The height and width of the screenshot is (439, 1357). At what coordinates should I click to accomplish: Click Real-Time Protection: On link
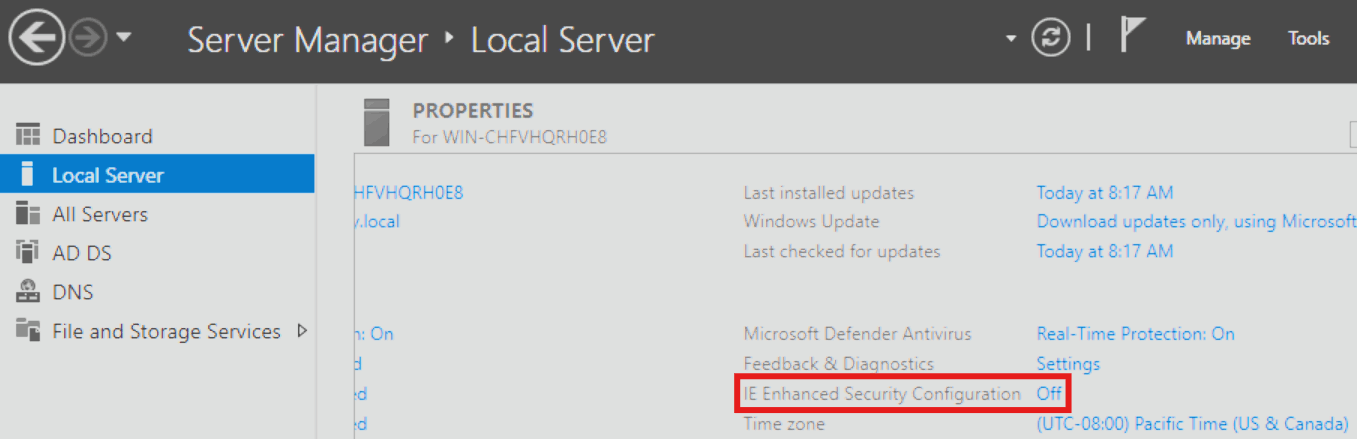pos(1135,334)
